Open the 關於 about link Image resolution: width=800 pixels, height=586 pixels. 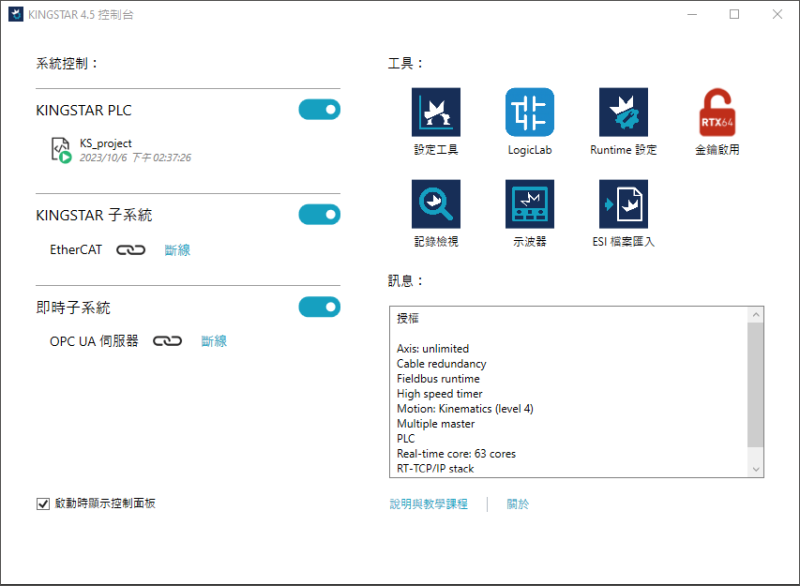click(x=517, y=504)
